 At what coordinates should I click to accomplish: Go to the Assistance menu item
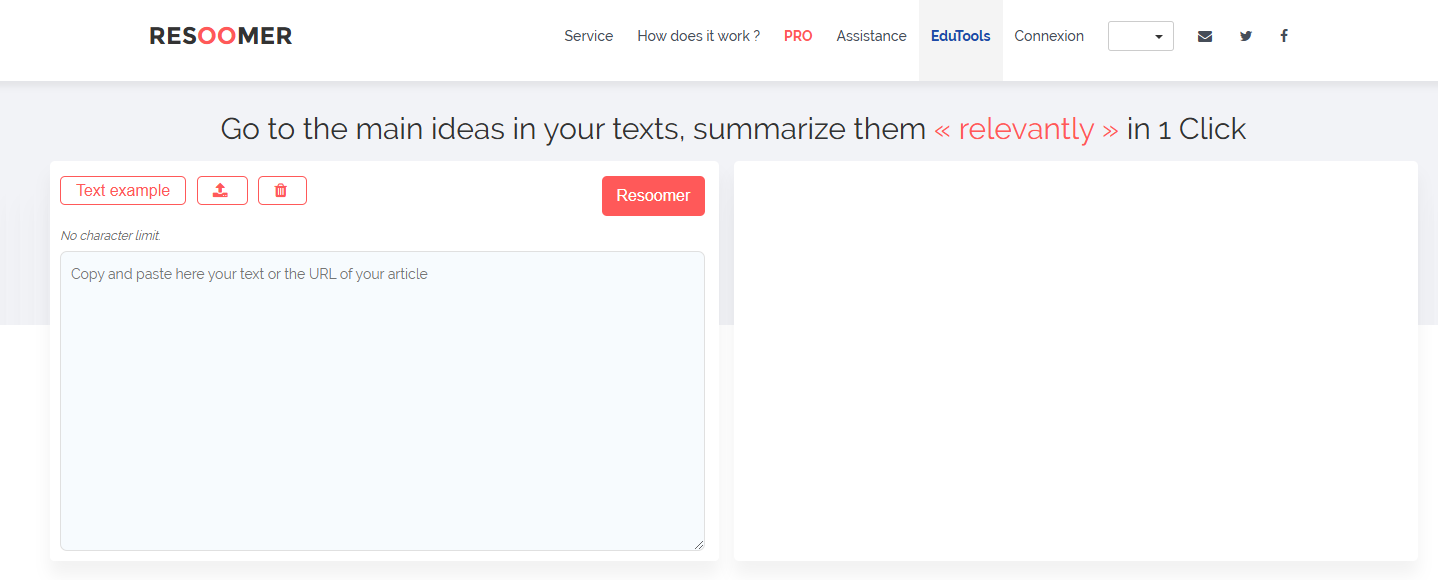click(x=871, y=36)
